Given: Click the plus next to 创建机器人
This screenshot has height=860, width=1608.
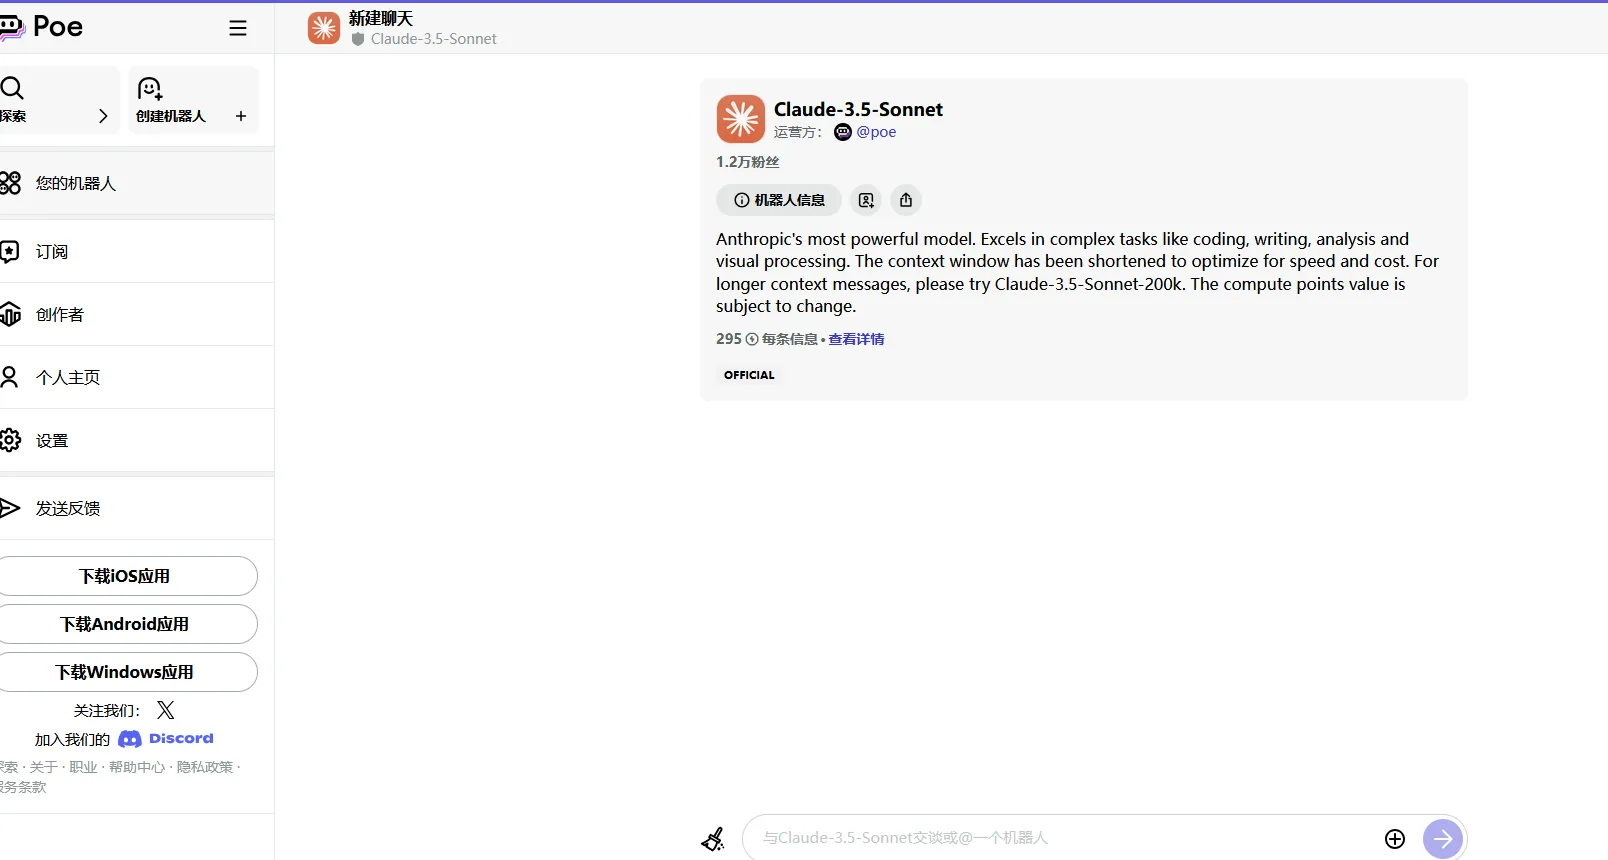Looking at the screenshot, I should coord(241,116).
